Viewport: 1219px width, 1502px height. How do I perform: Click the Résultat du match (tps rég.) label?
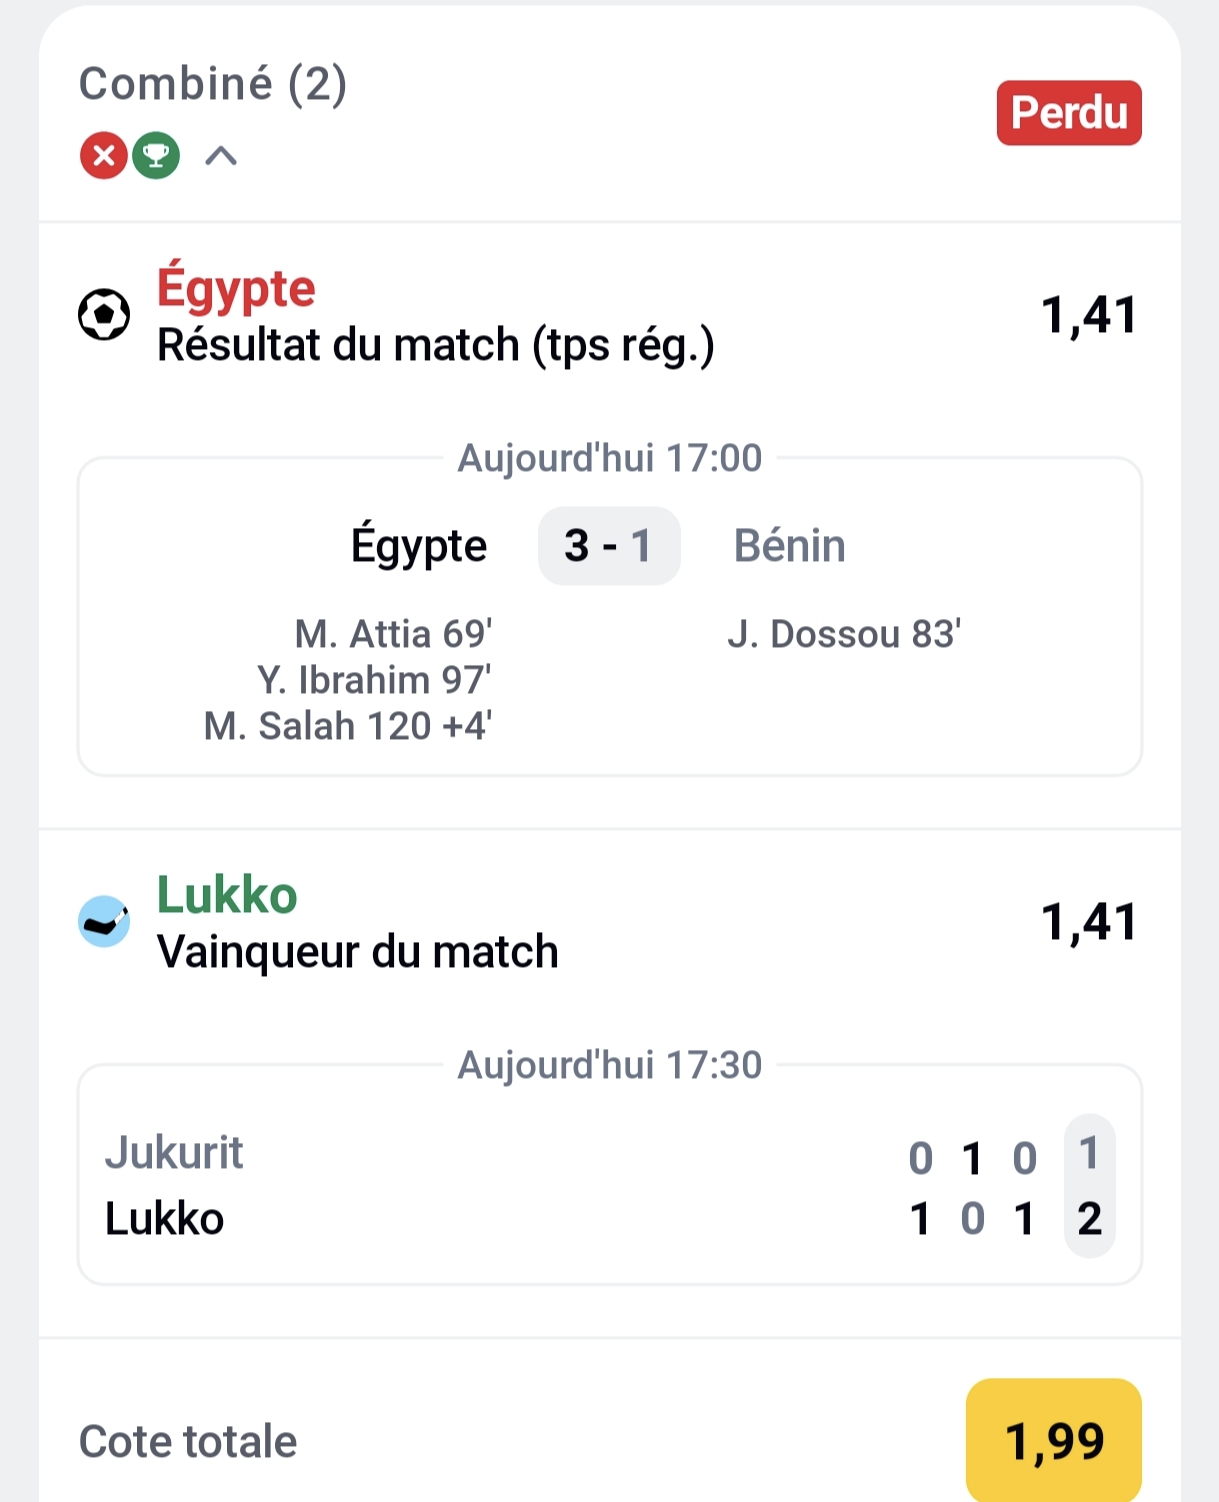[436, 345]
